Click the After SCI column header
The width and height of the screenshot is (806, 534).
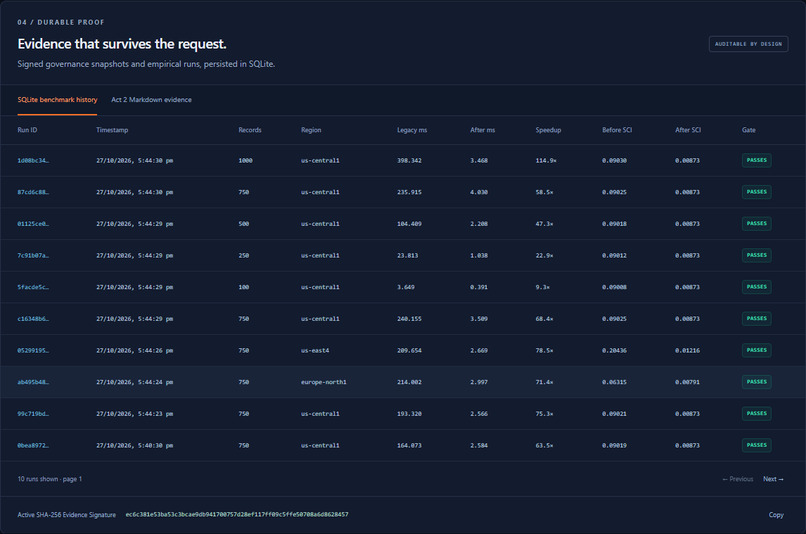coord(688,130)
